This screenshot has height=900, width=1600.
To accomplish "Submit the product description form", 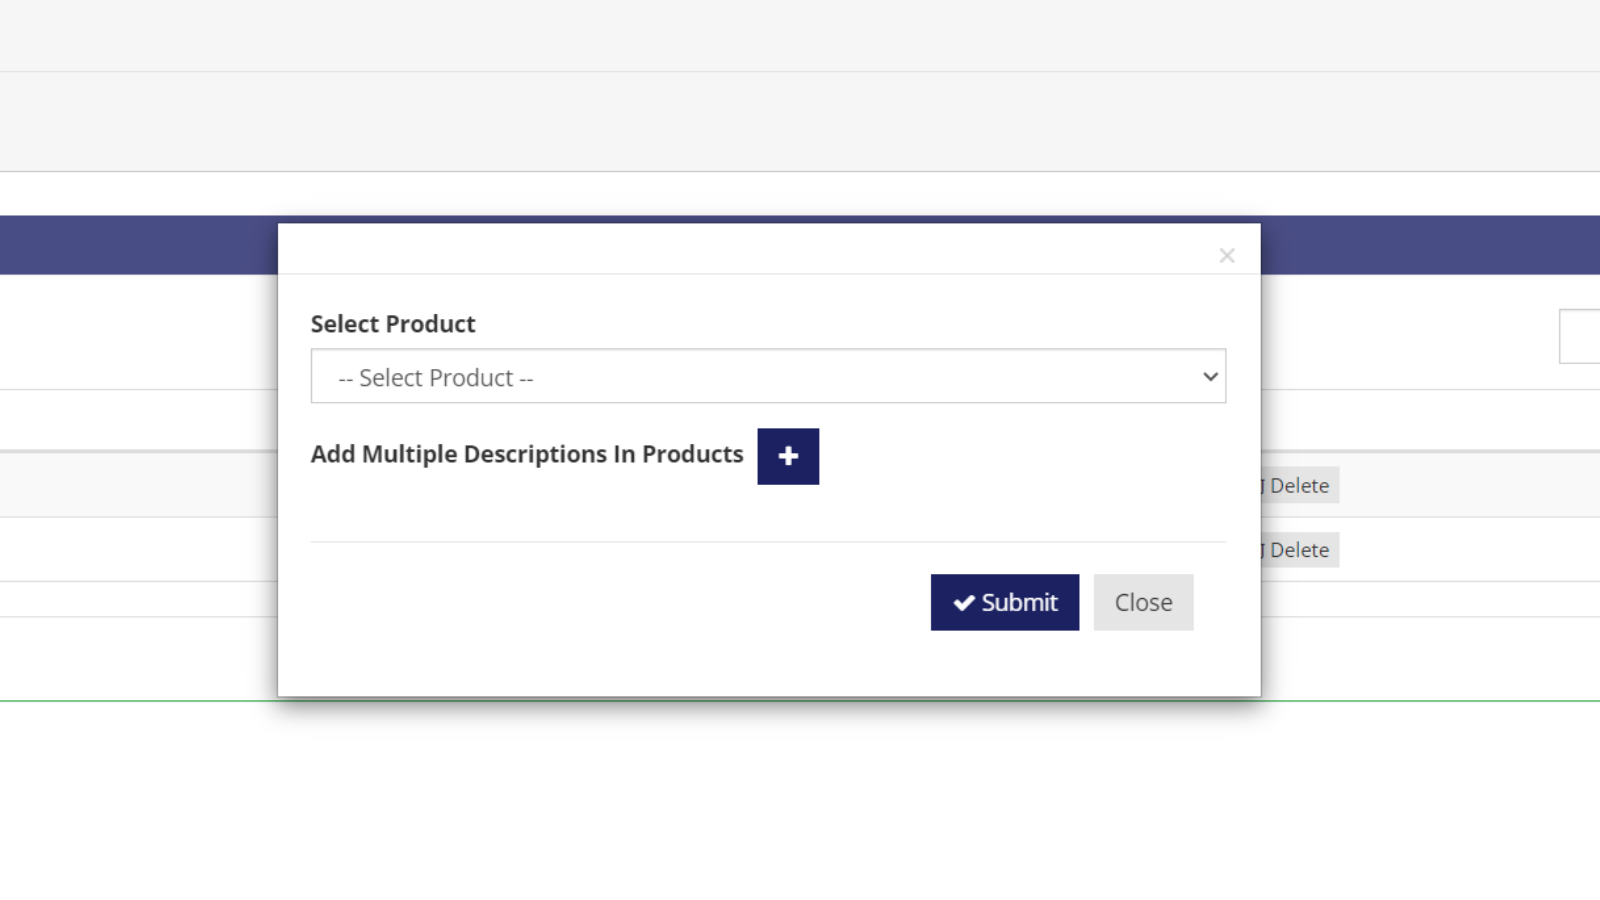I will click(x=1004, y=602).
